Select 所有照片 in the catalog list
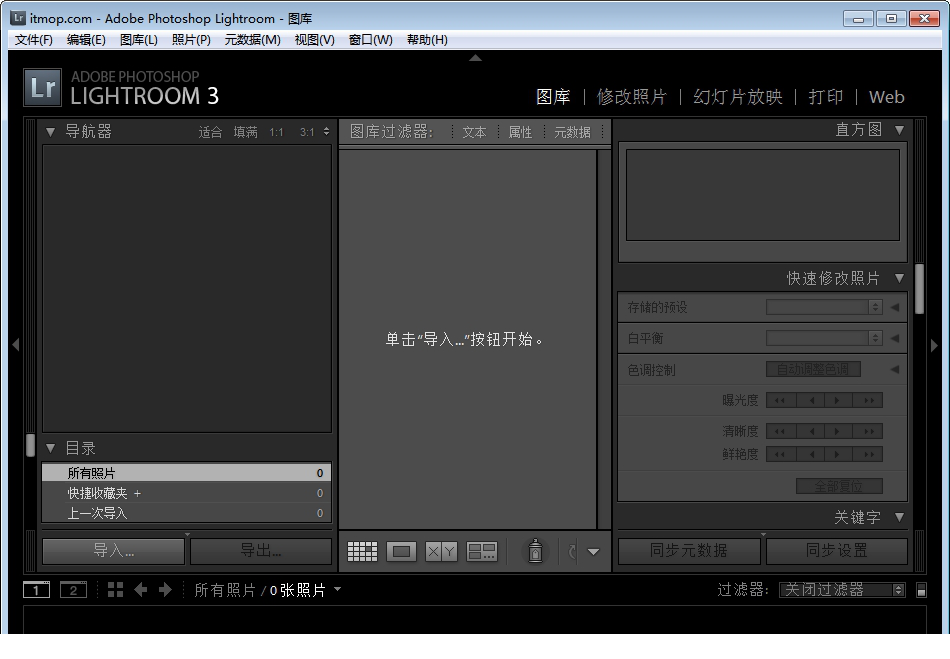 [x=186, y=472]
